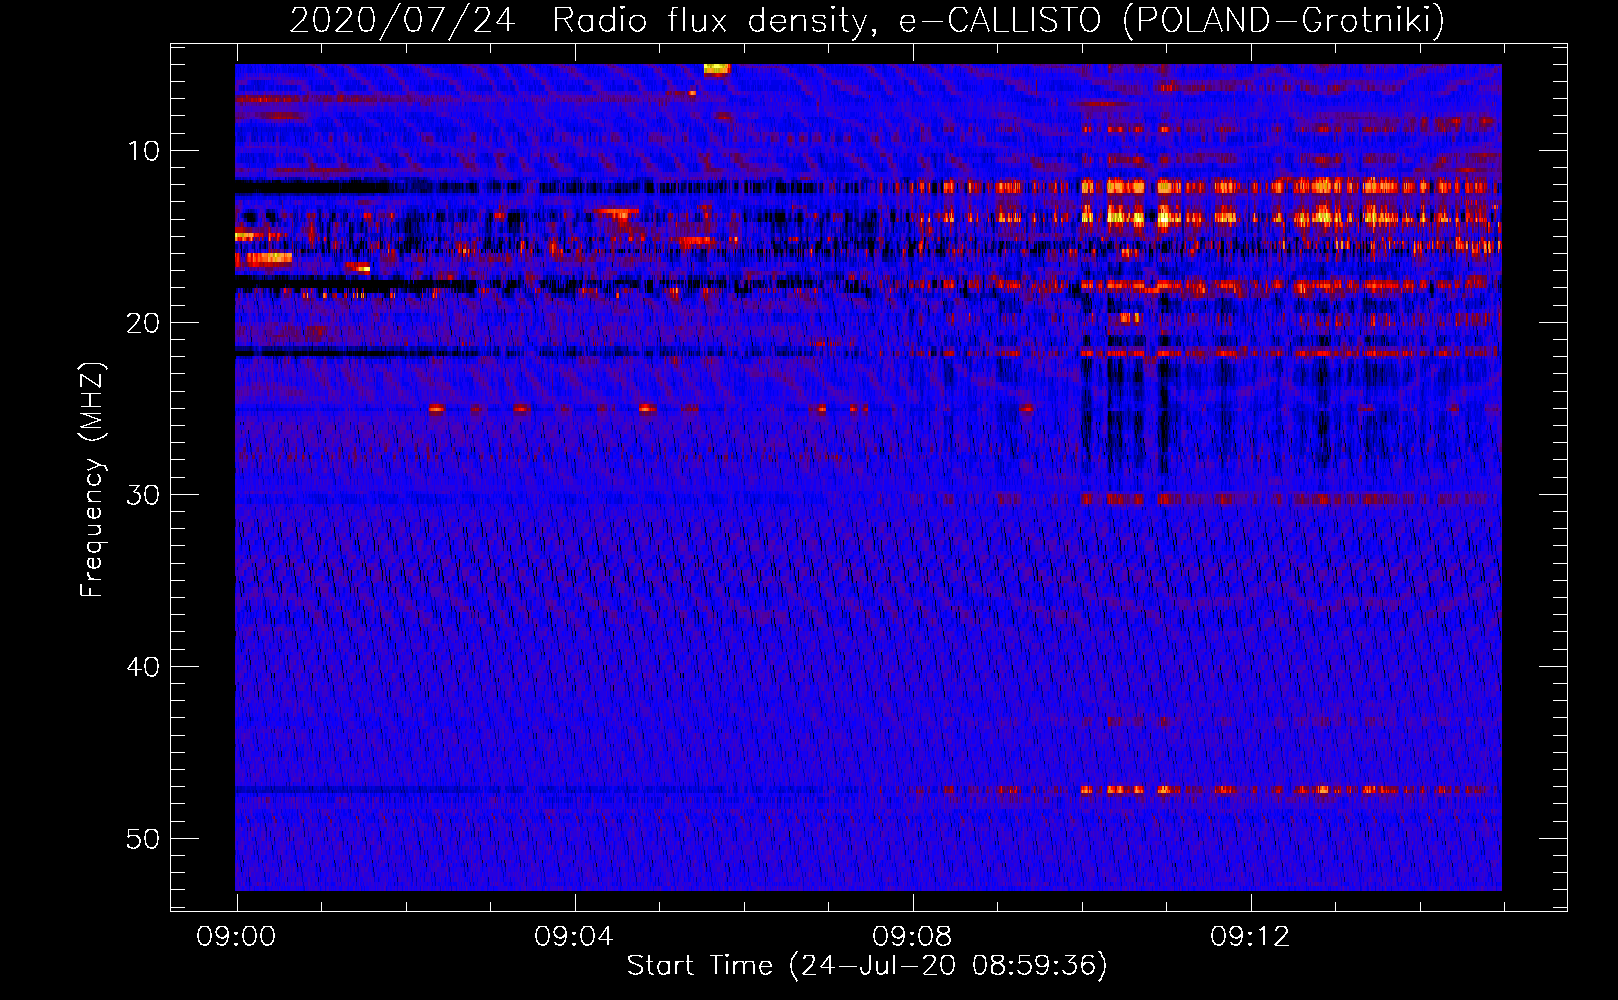
Task: Click the 09:04 time tick label
Action: pyautogui.click(x=573, y=937)
